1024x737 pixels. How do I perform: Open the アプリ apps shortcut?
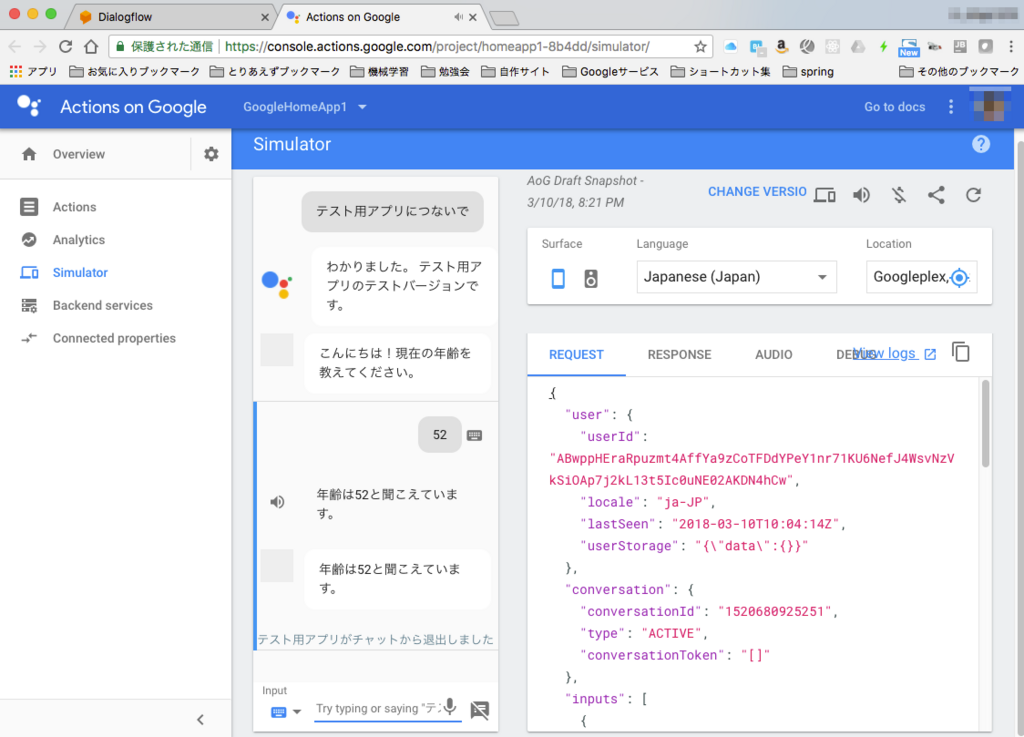click(x=33, y=71)
